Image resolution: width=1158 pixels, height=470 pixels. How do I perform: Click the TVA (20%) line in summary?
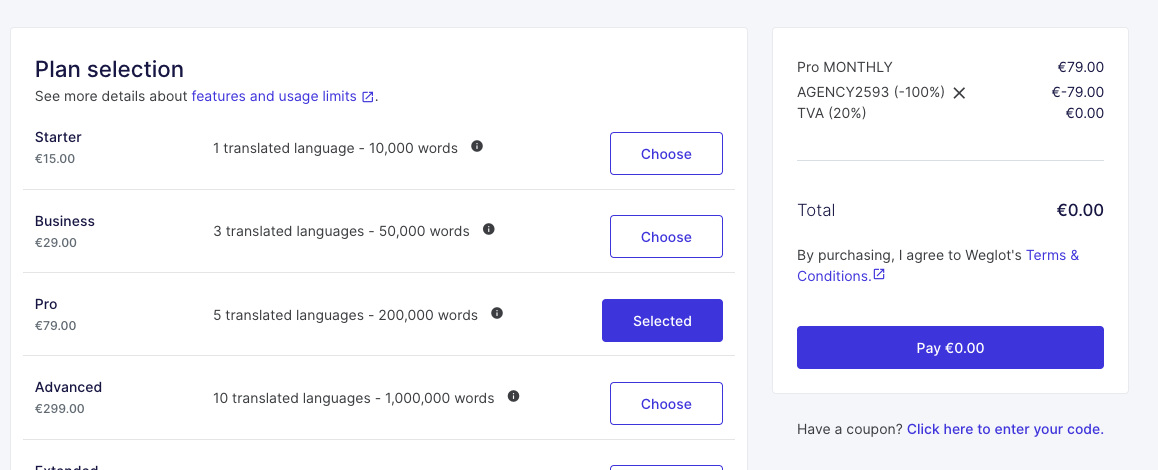(x=831, y=113)
